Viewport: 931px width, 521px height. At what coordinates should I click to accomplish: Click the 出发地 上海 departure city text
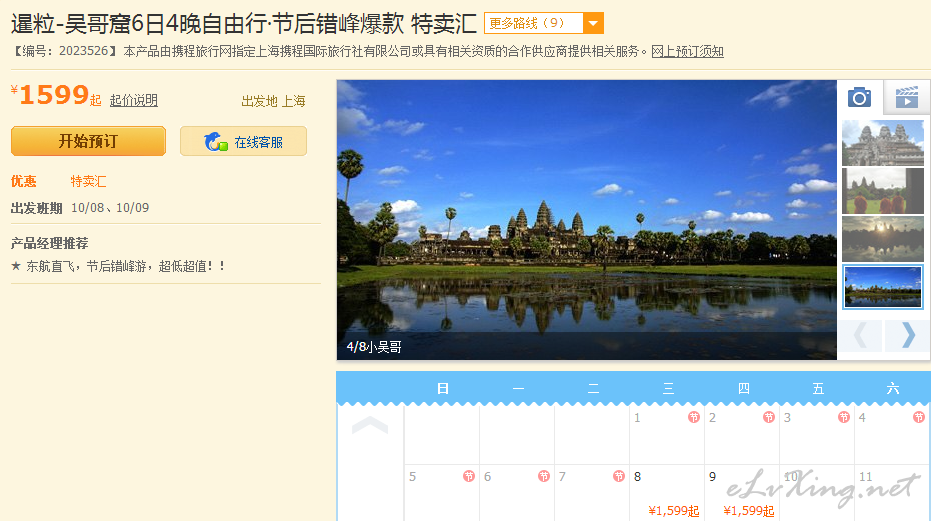pyautogui.click(x=273, y=101)
